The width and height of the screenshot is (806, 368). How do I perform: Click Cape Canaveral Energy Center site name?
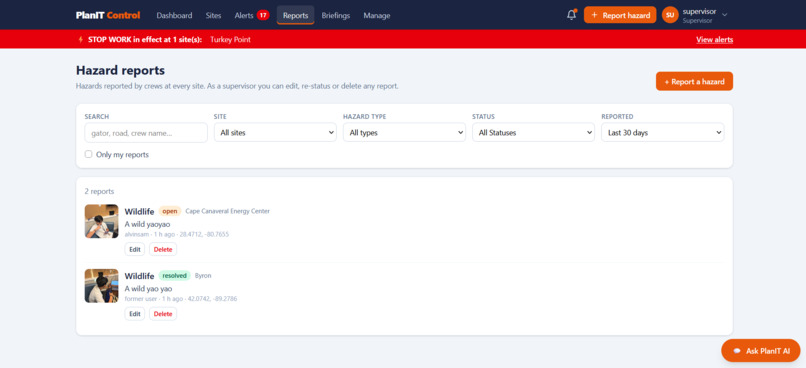(x=227, y=211)
